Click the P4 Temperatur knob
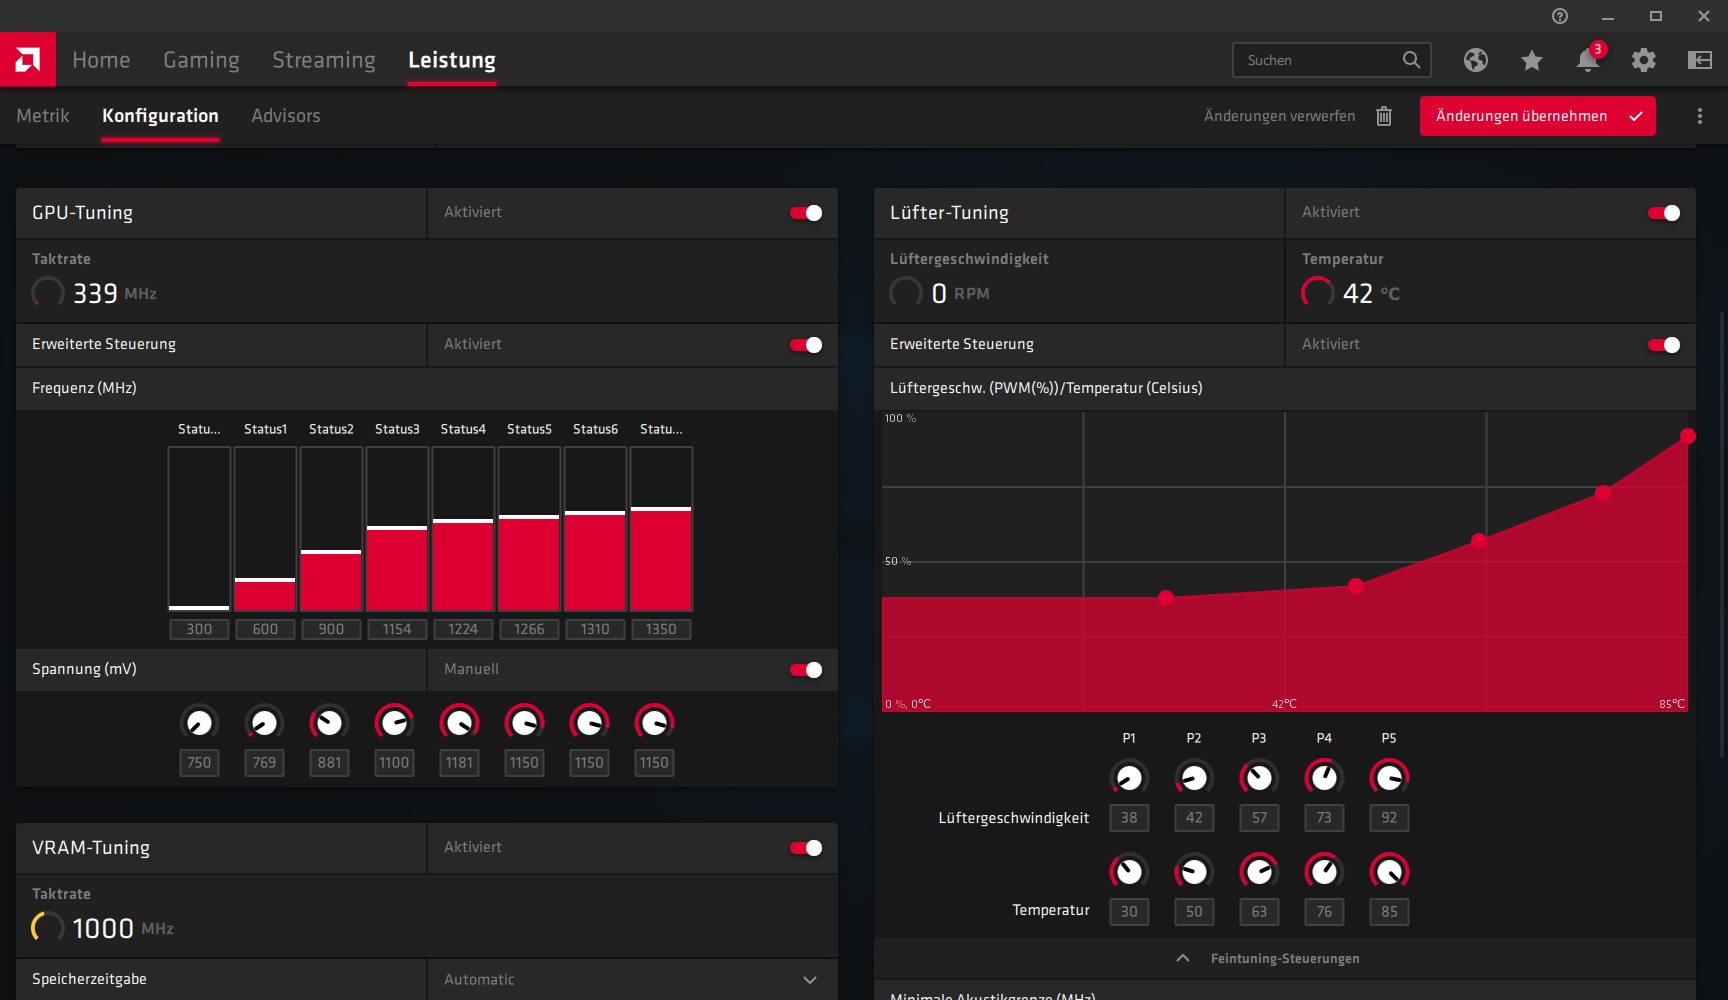 [1324, 871]
